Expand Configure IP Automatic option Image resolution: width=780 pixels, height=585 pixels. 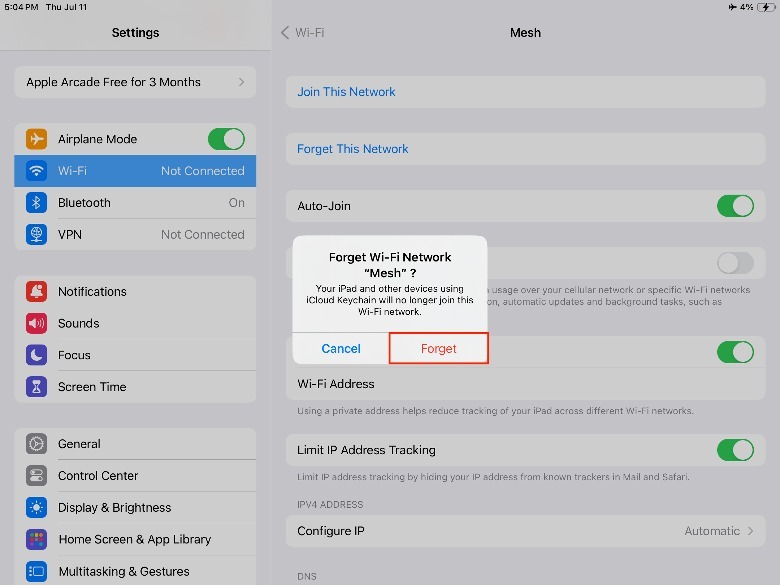pos(719,531)
